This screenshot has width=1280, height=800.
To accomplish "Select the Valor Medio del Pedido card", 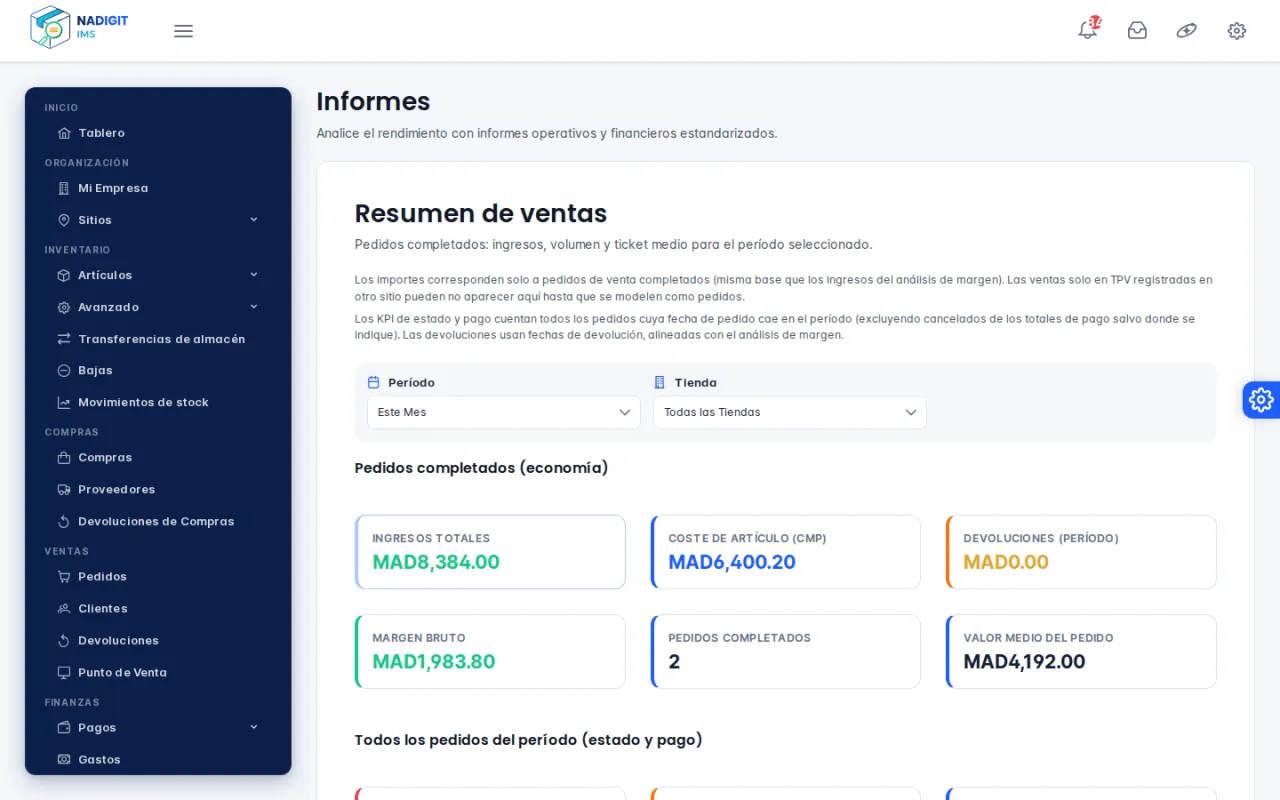I will click(1081, 651).
